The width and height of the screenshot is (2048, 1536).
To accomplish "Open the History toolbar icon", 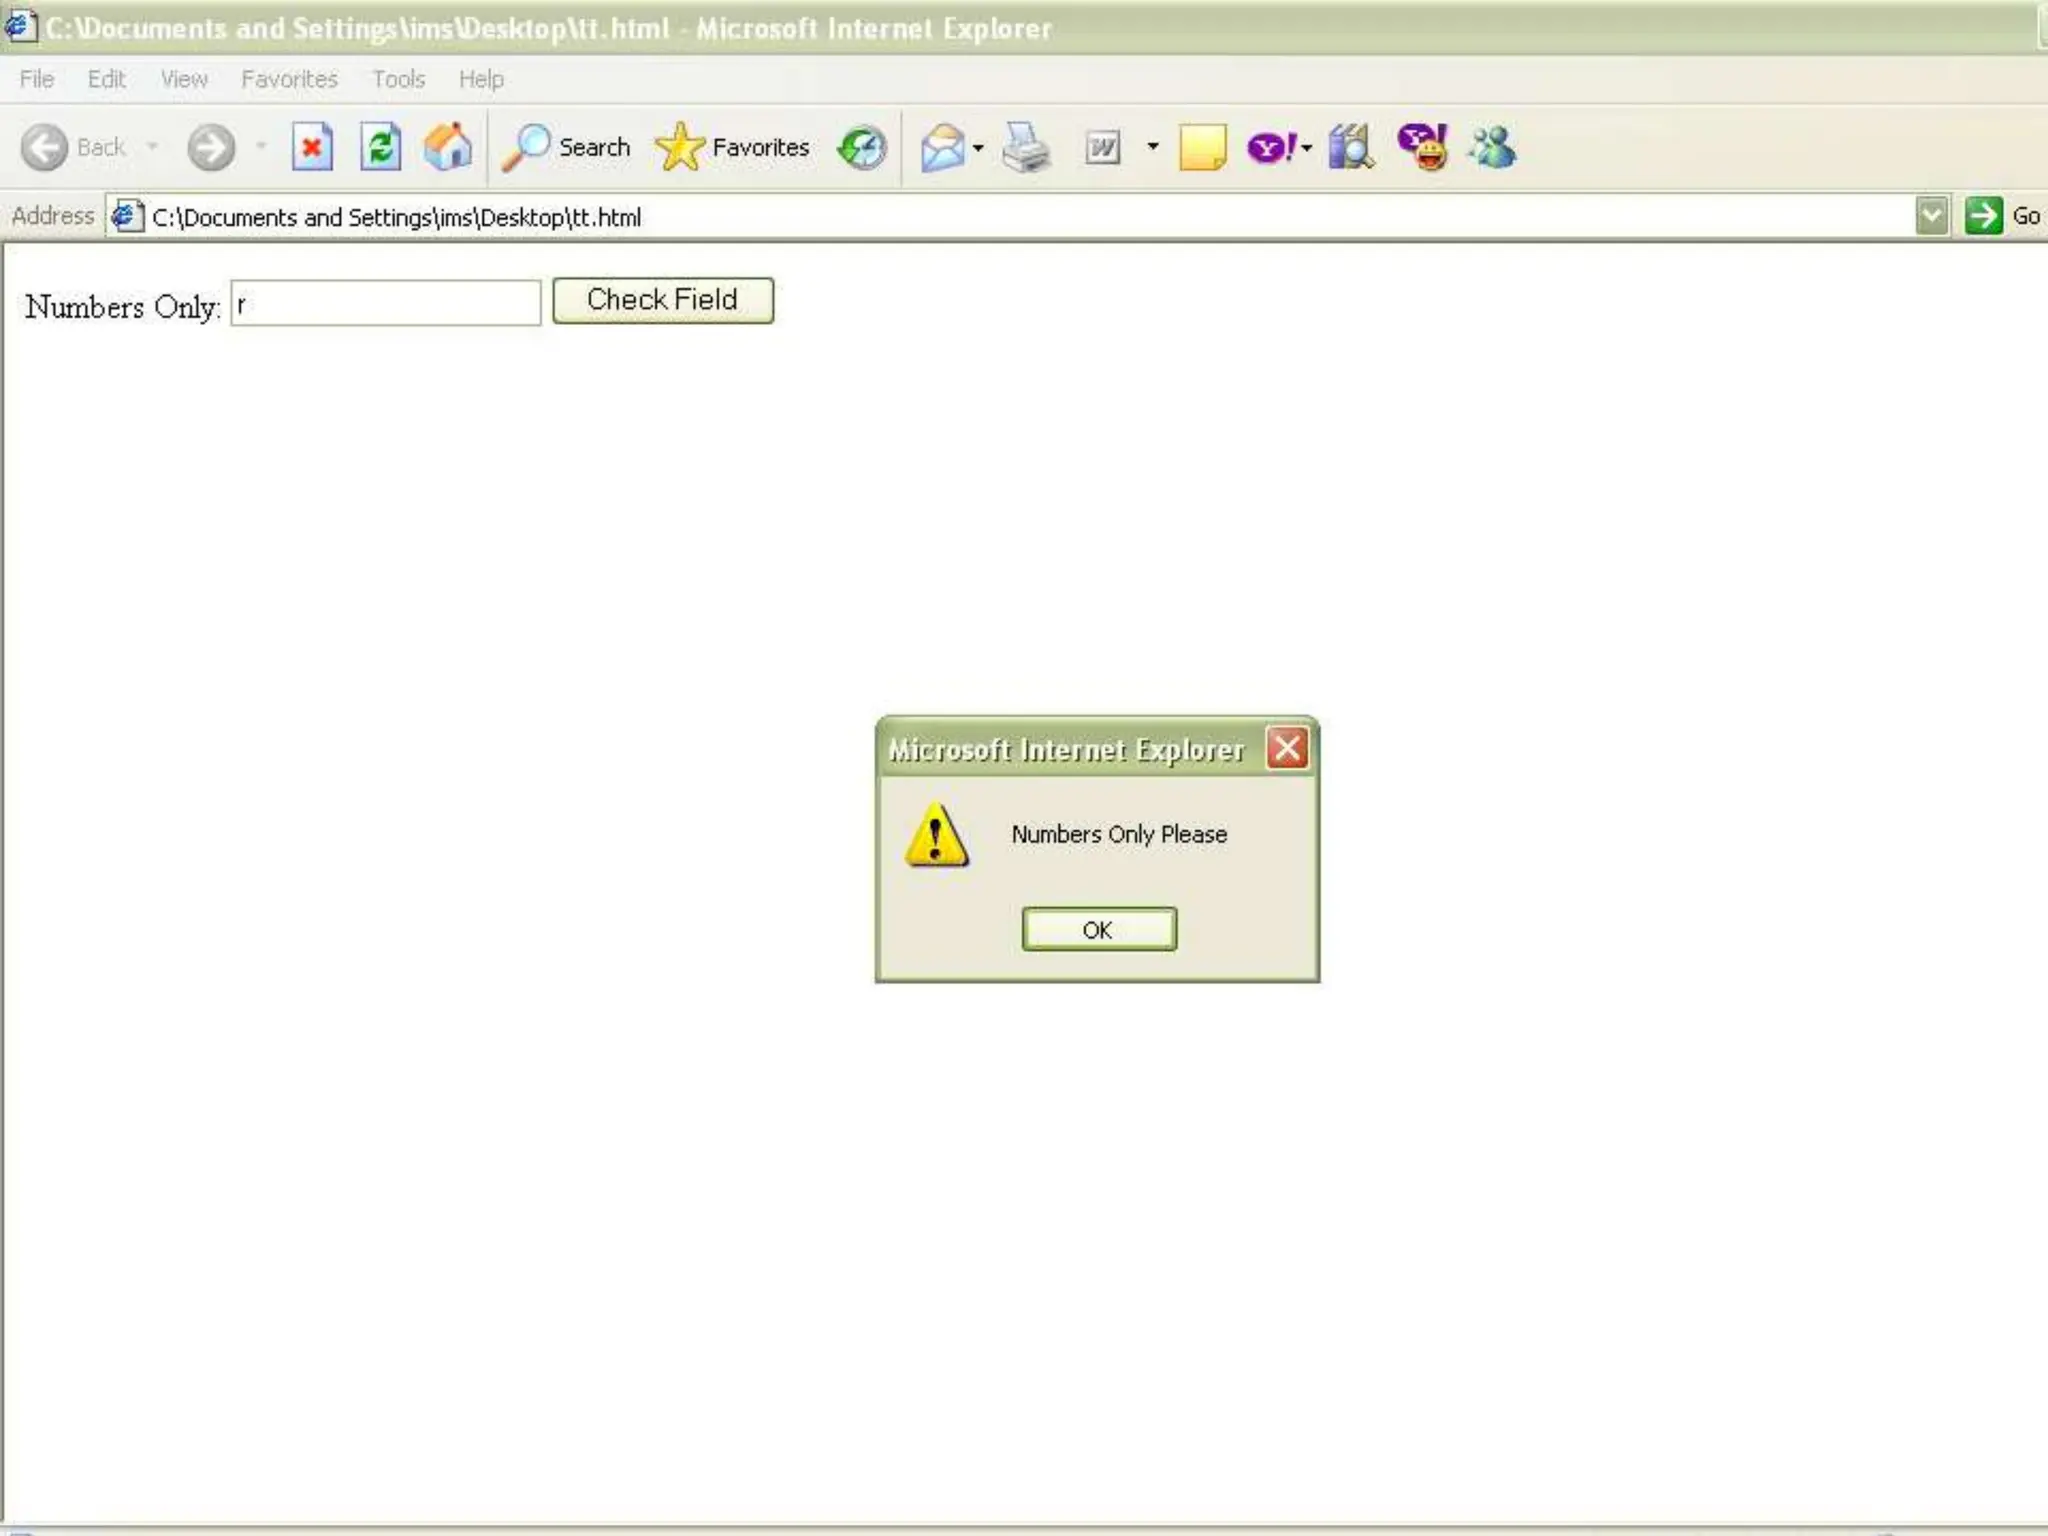I will tap(862, 148).
